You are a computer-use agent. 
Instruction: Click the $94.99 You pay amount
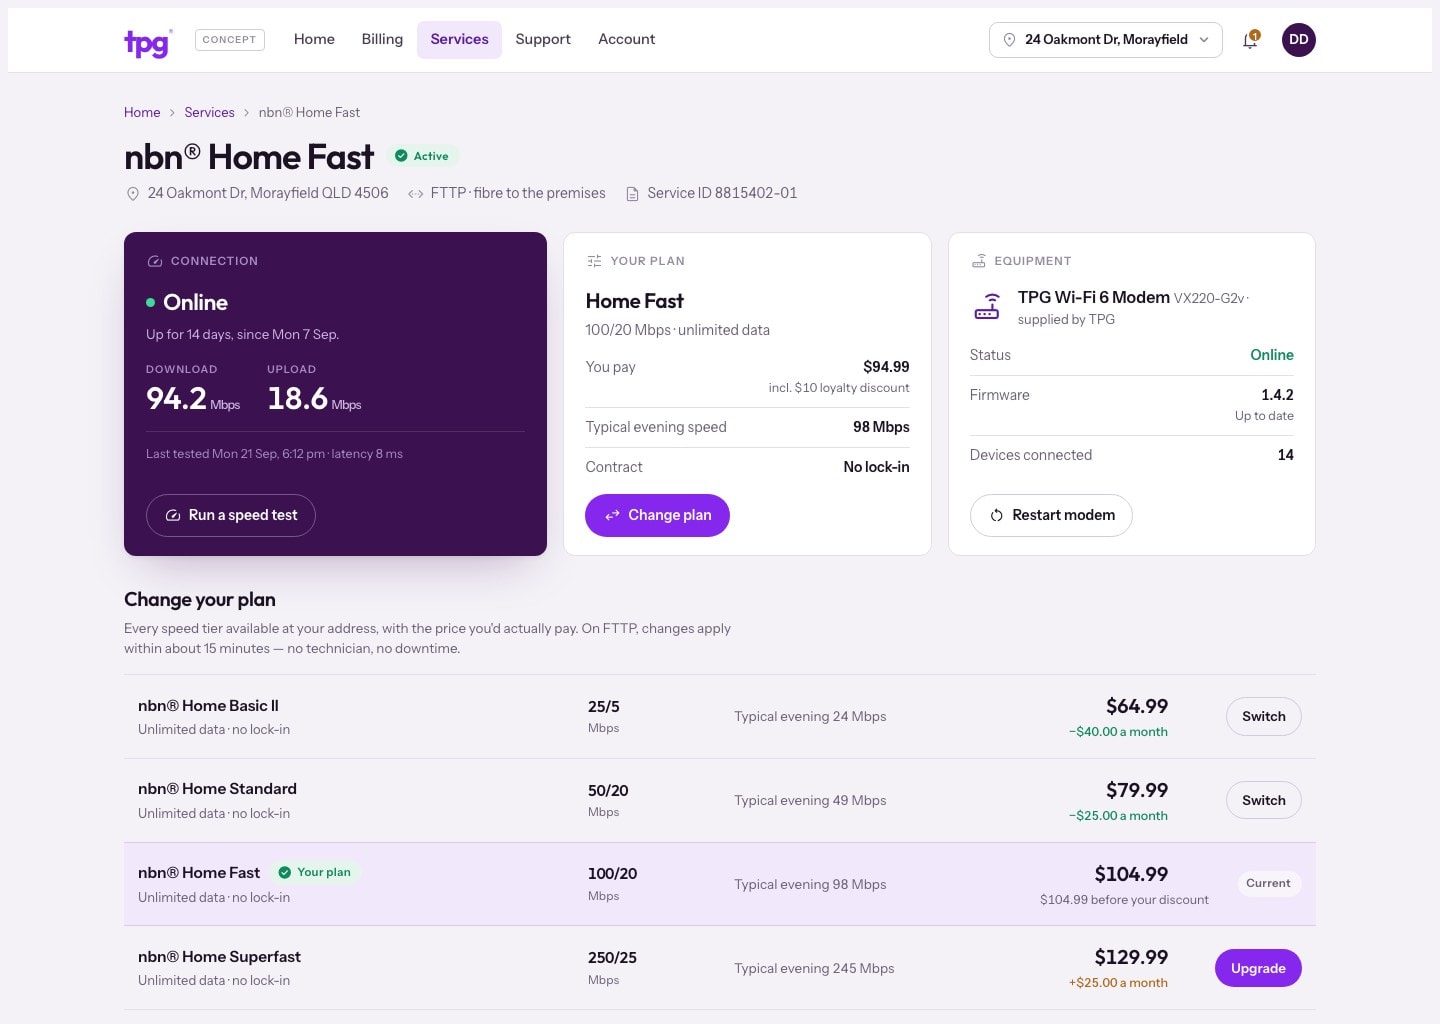coord(886,367)
